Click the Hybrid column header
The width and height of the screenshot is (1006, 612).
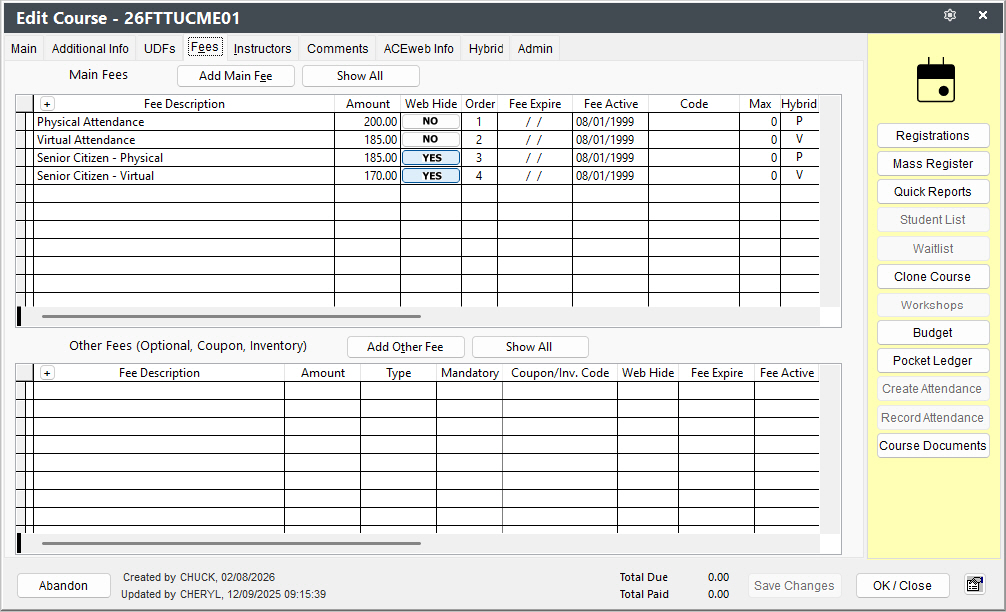pyautogui.click(x=799, y=104)
